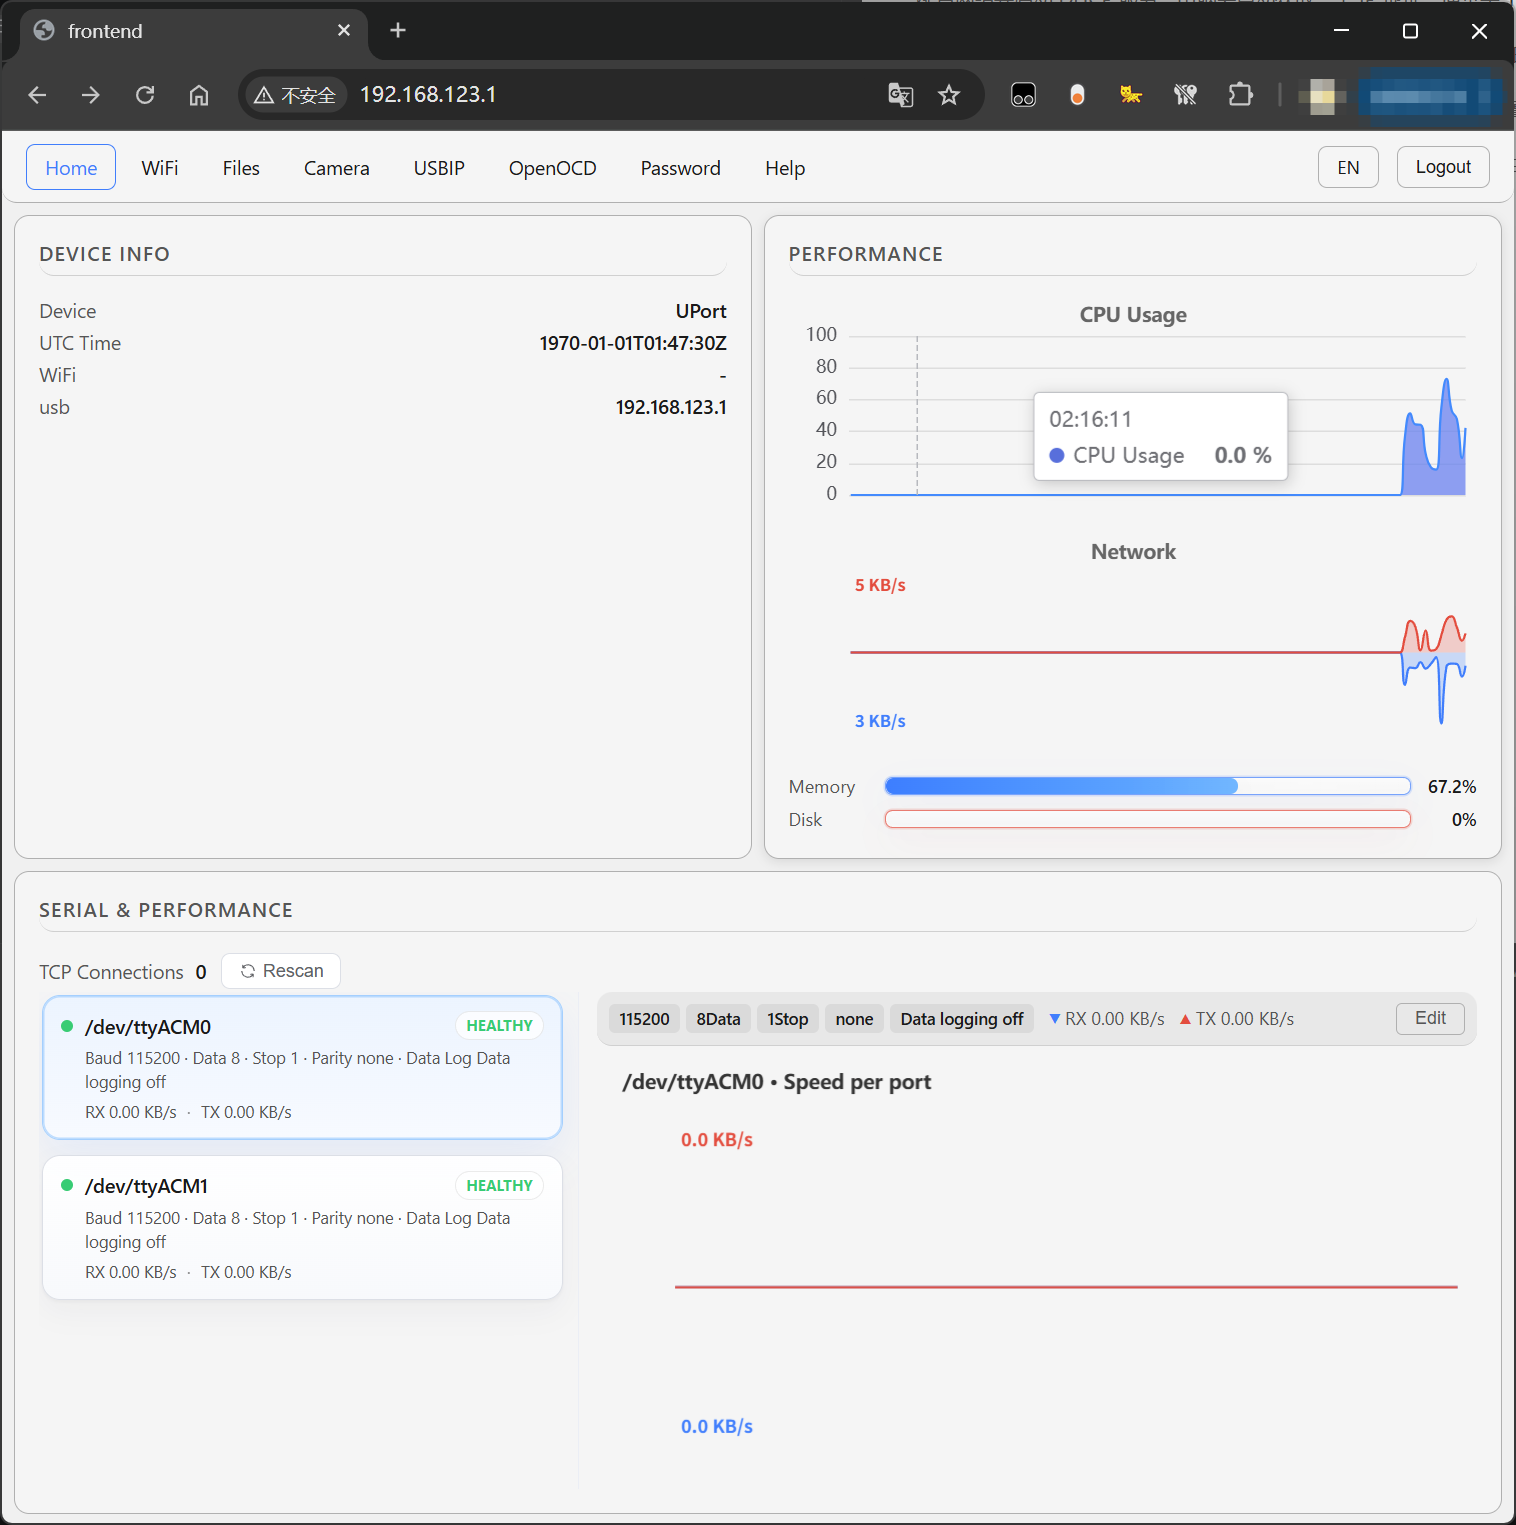Close the frontend browser tab

pyautogui.click(x=344, y=31)
